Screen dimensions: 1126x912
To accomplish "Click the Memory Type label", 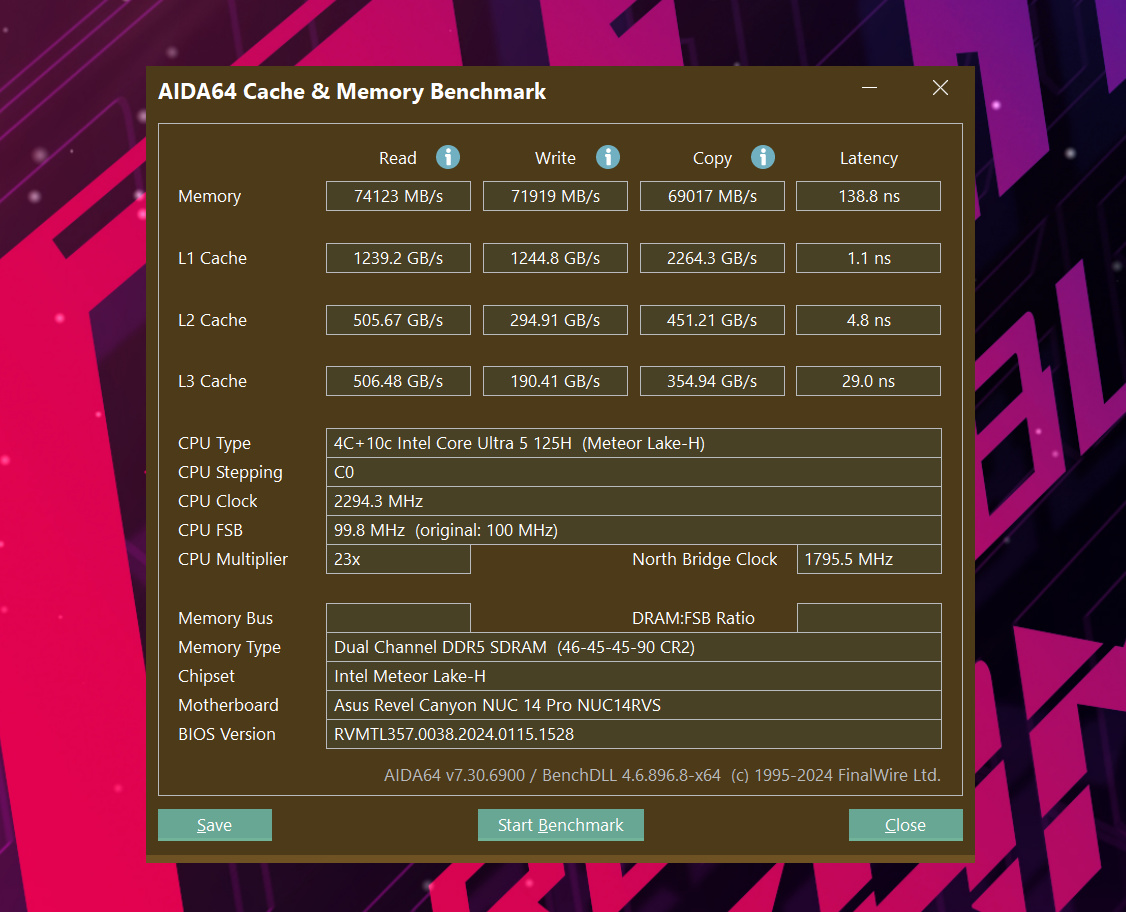I will click(x=229, y=648).
